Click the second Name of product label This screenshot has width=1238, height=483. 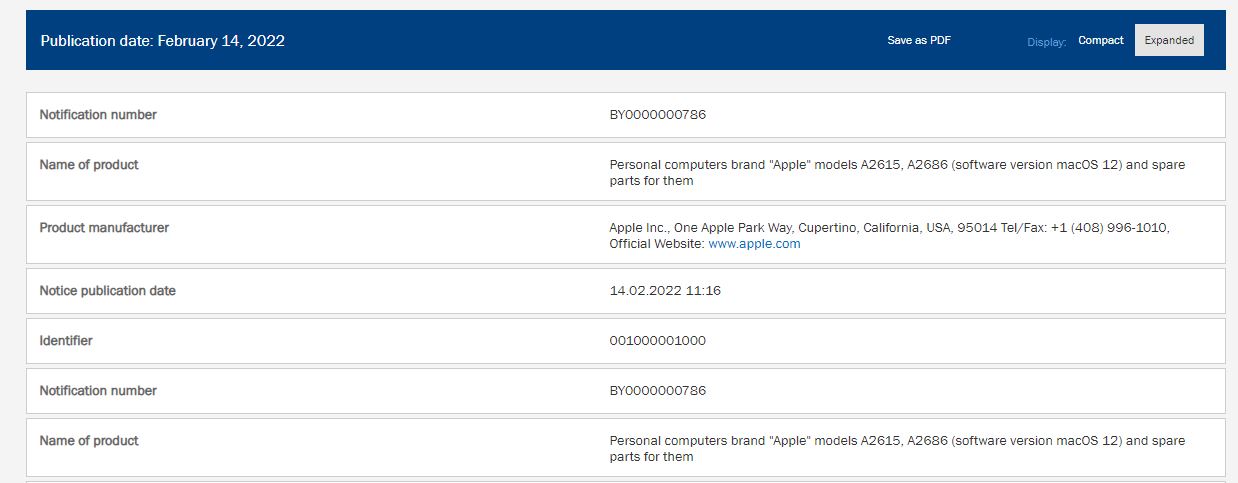click(89, 441)
